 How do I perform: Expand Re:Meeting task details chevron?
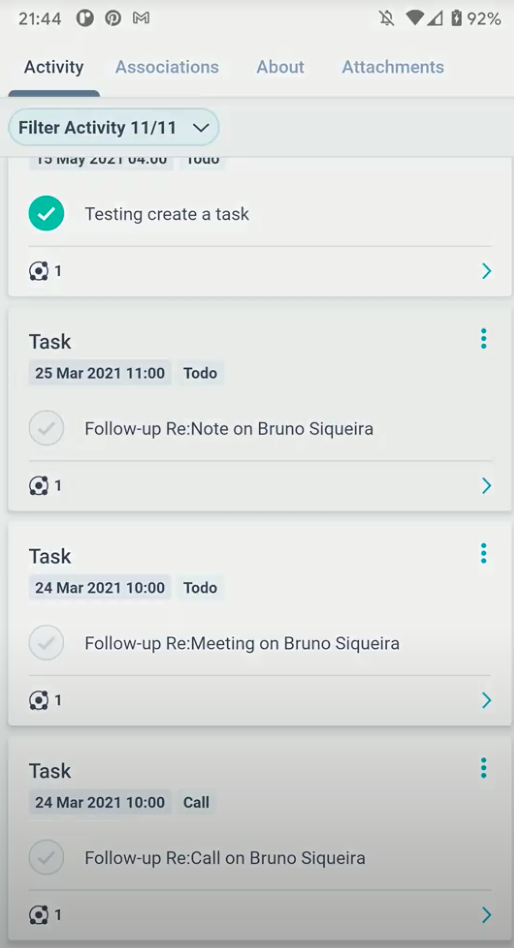click(x=486, y=700)
